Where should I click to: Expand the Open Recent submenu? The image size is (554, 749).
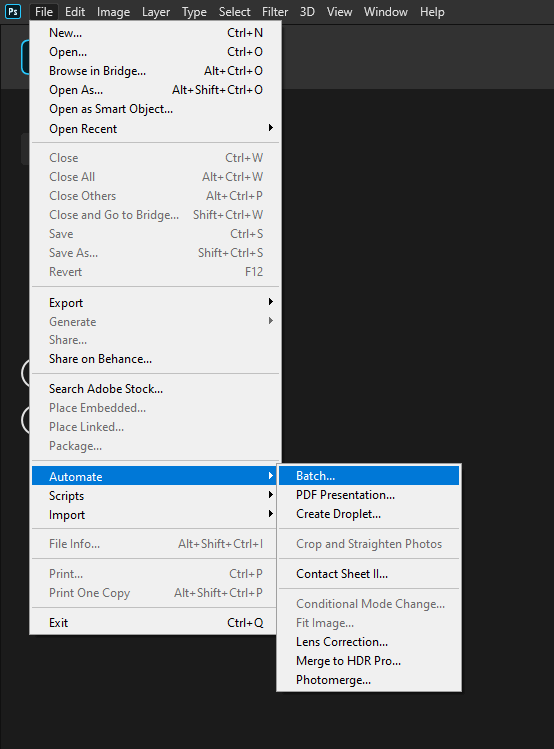pyautogui.click(x=155, y=128)
